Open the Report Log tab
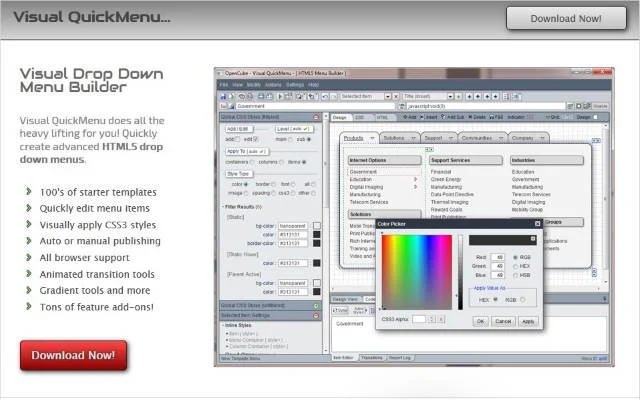Viewport: 640px width, 400px height. (400, 358)
